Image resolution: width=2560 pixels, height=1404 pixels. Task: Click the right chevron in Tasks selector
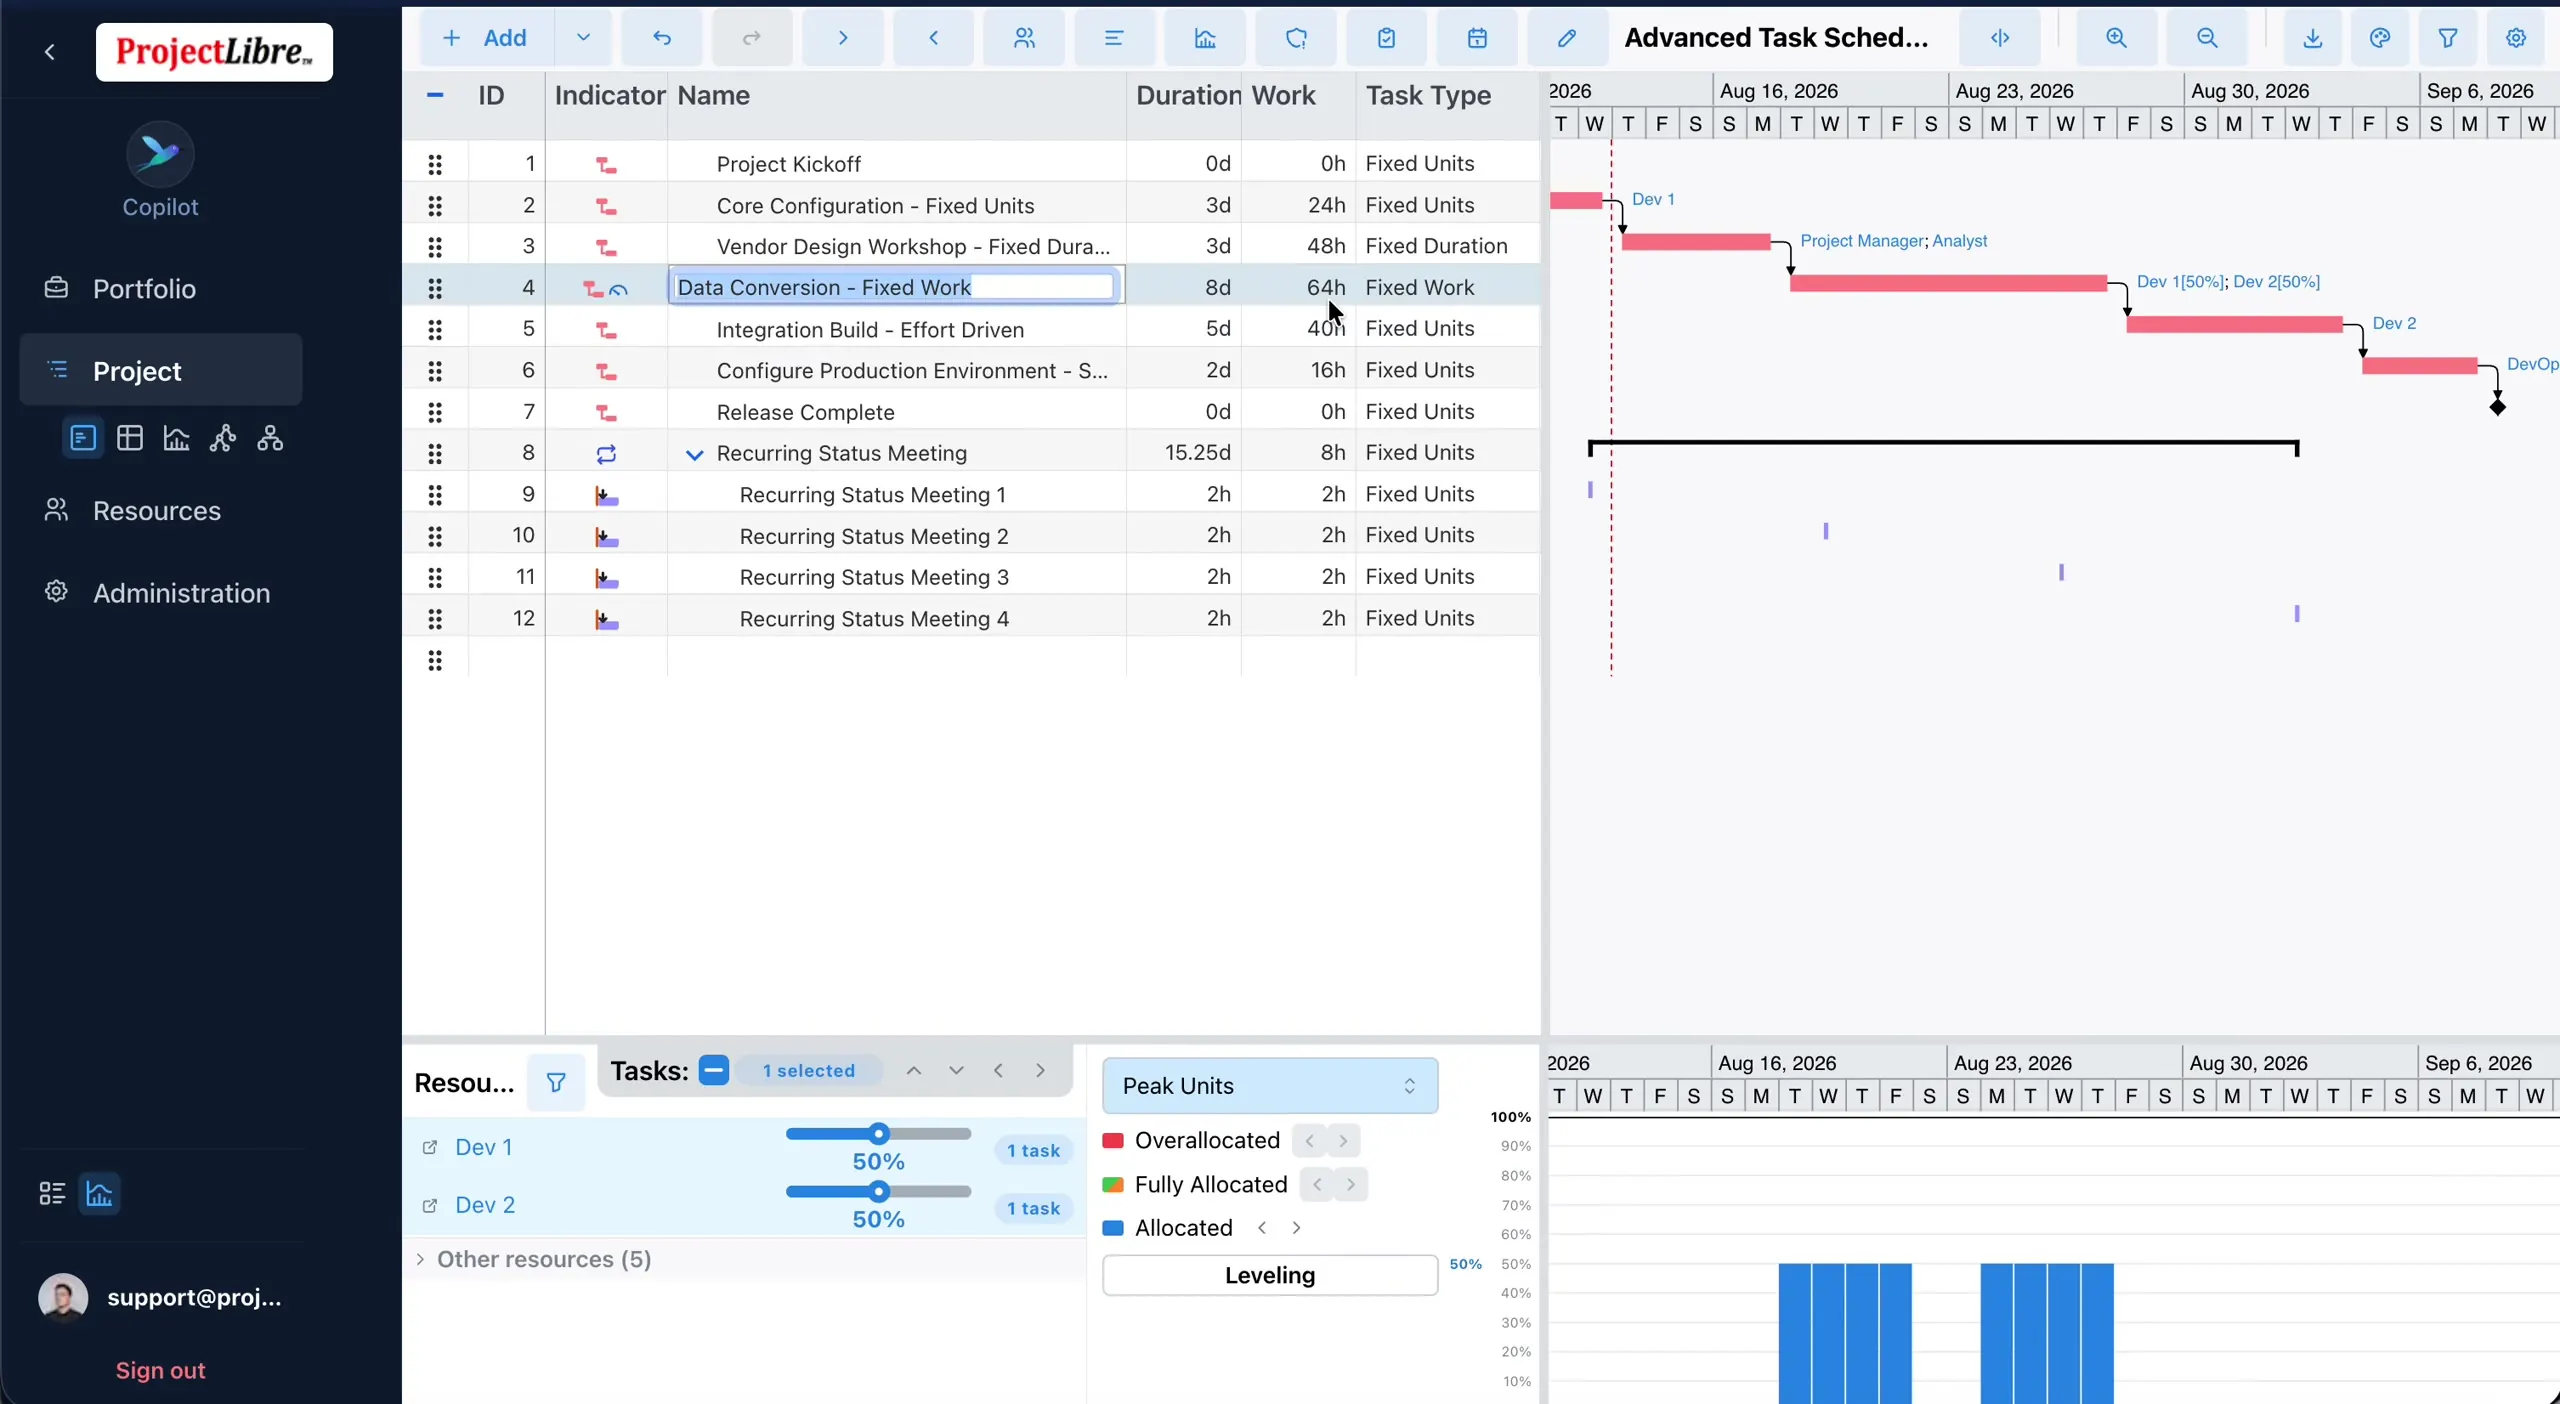pos(1040,1070)
